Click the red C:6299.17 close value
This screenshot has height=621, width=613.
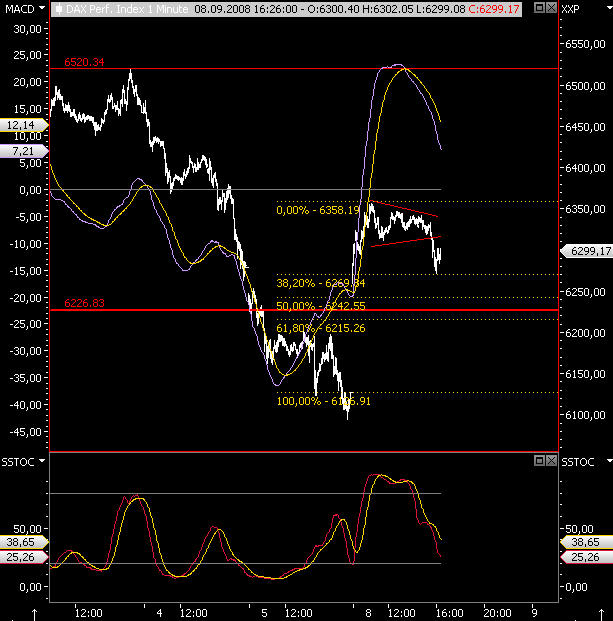click(493, 9)
